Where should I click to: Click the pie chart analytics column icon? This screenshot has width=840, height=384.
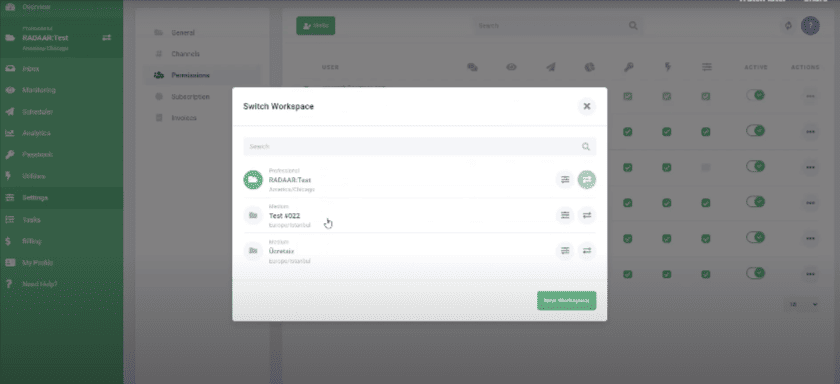pyautogui.click(x=589, y=67)
